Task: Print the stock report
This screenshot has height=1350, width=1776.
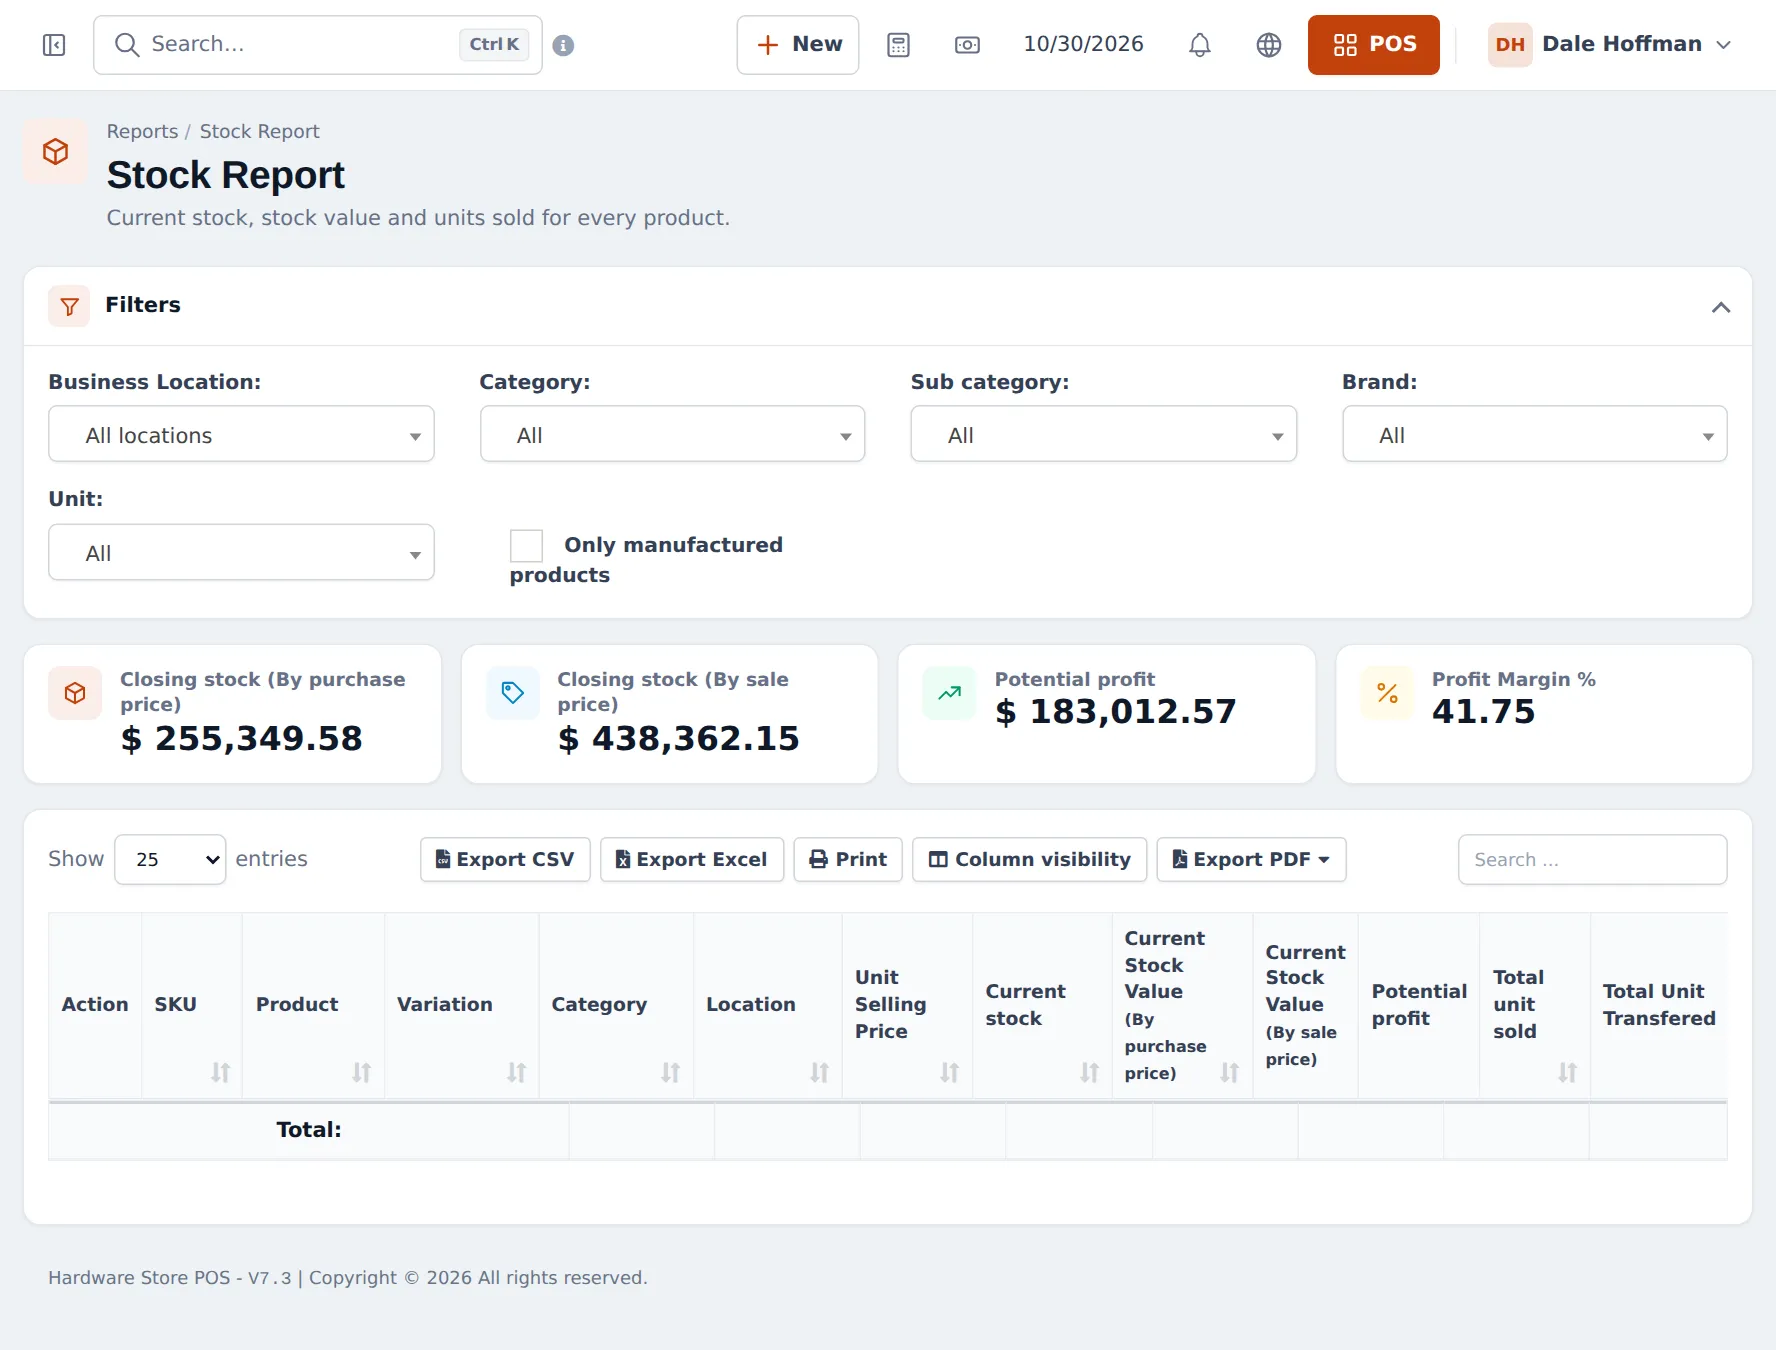Action: (848, 860)
